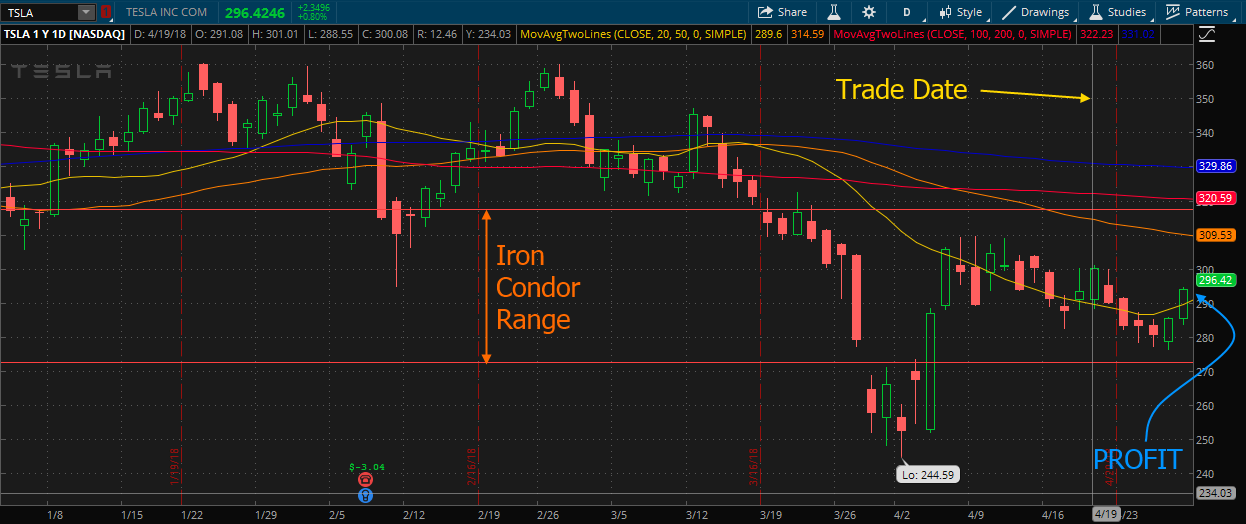The height and width of the screenshot is (524, 1246).
Task: Click the blue 329.86 price axis bubble
Action: point(1215,166)
